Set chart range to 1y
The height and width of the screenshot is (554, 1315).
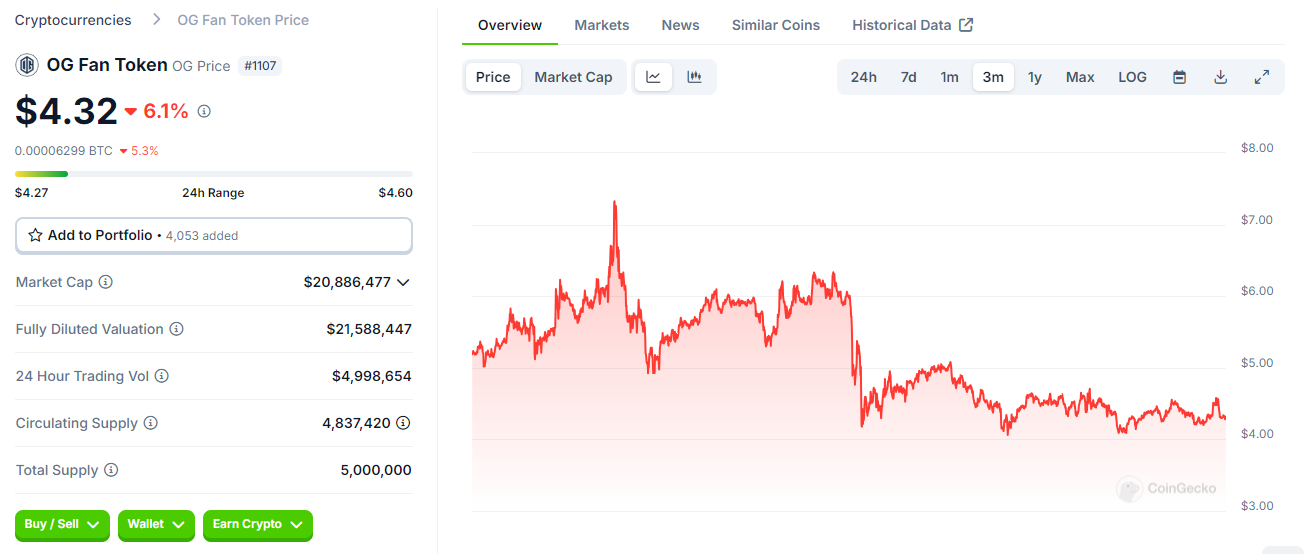click(1035, 77)
